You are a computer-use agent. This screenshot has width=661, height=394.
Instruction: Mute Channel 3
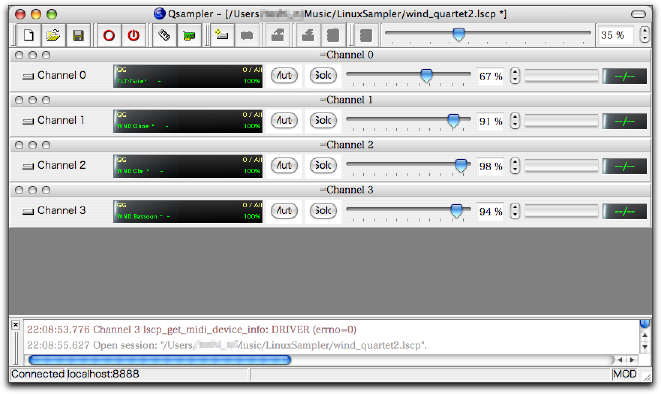coord(284,211)
